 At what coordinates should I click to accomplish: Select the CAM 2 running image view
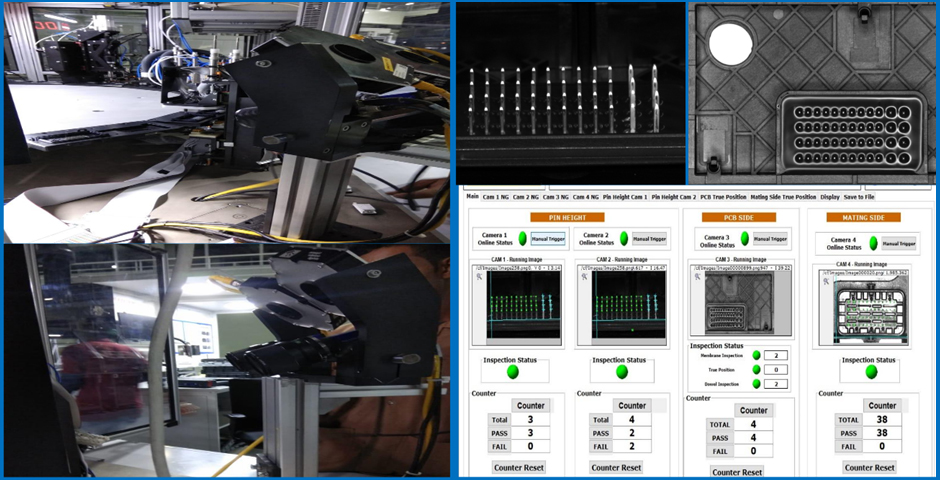(x=622, y=305)
